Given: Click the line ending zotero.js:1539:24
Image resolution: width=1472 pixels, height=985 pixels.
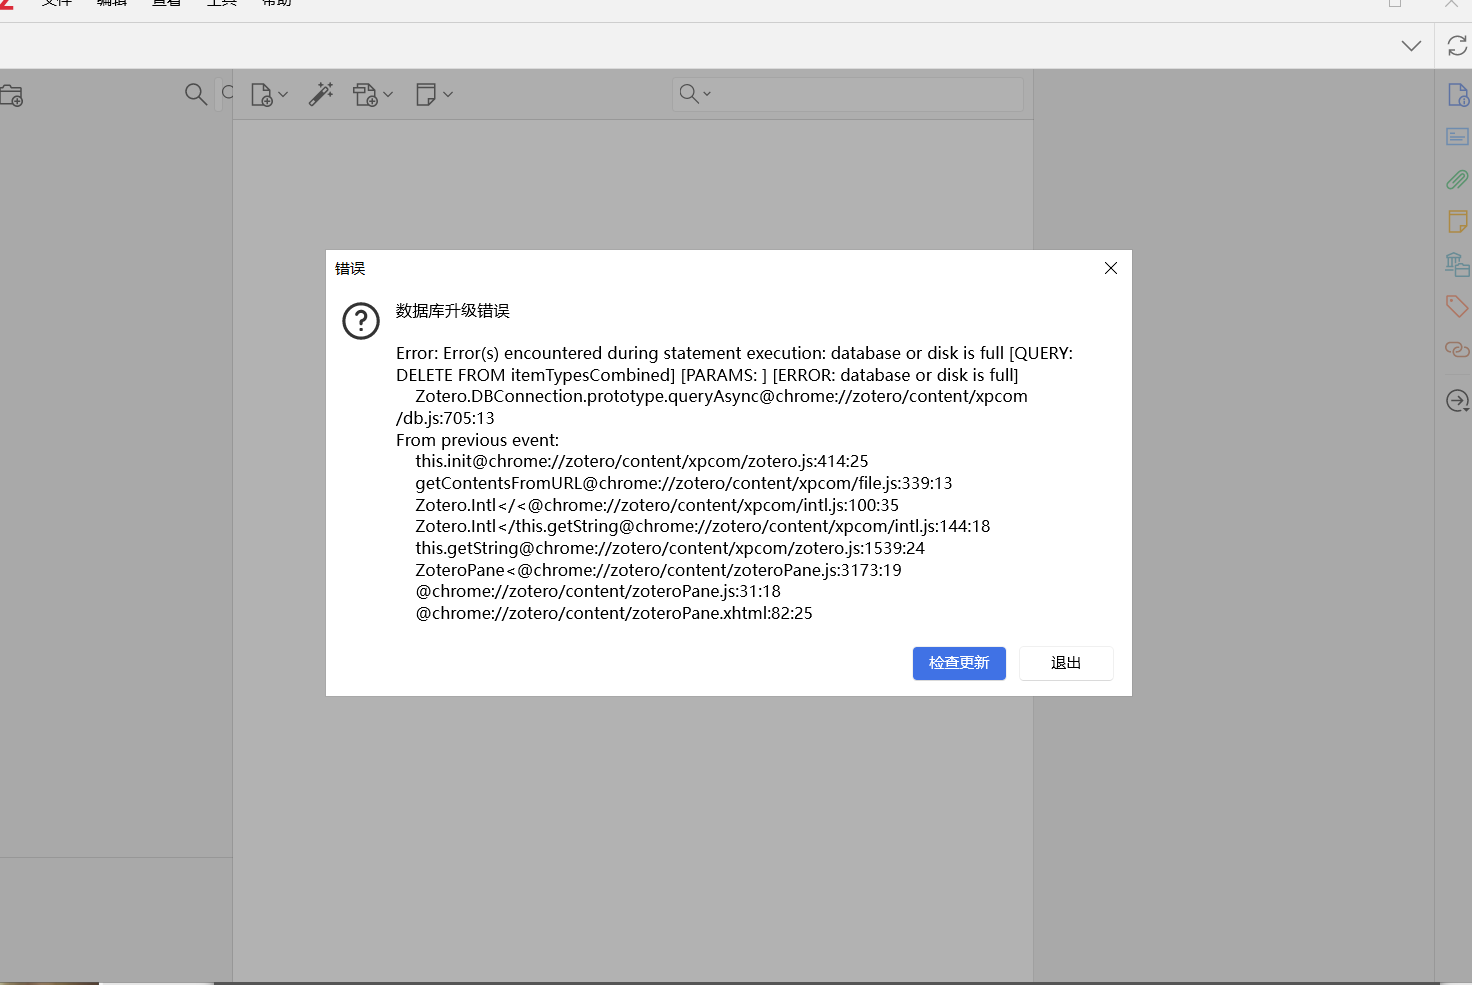Looking at the screenshot, I should [670, 548].
